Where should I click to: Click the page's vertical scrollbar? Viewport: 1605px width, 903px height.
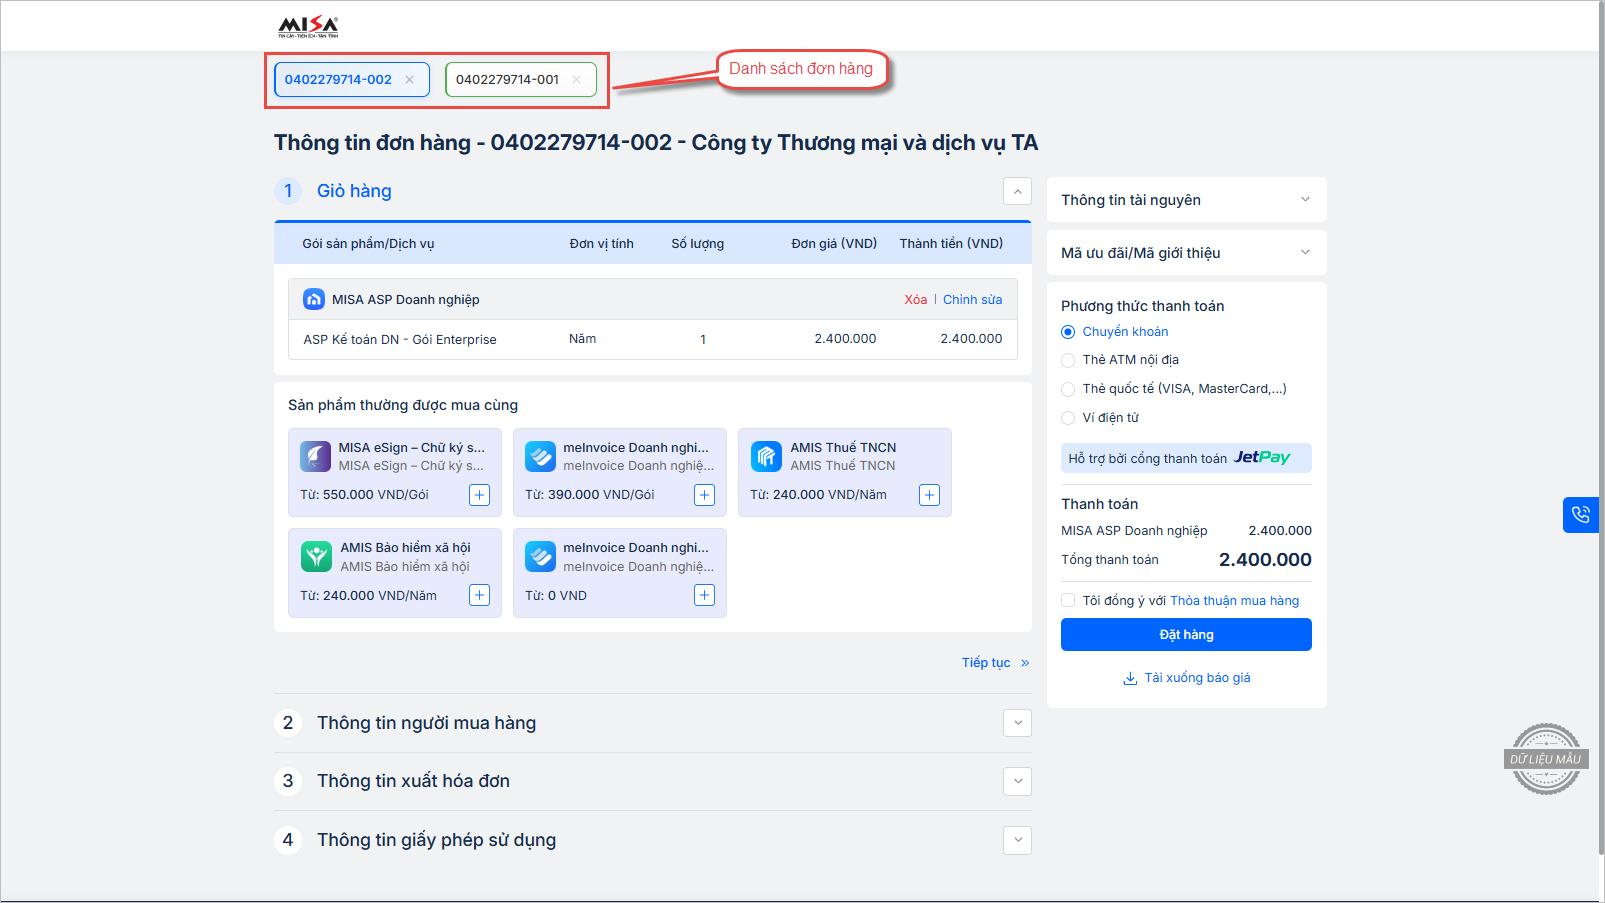point(1601,428)
